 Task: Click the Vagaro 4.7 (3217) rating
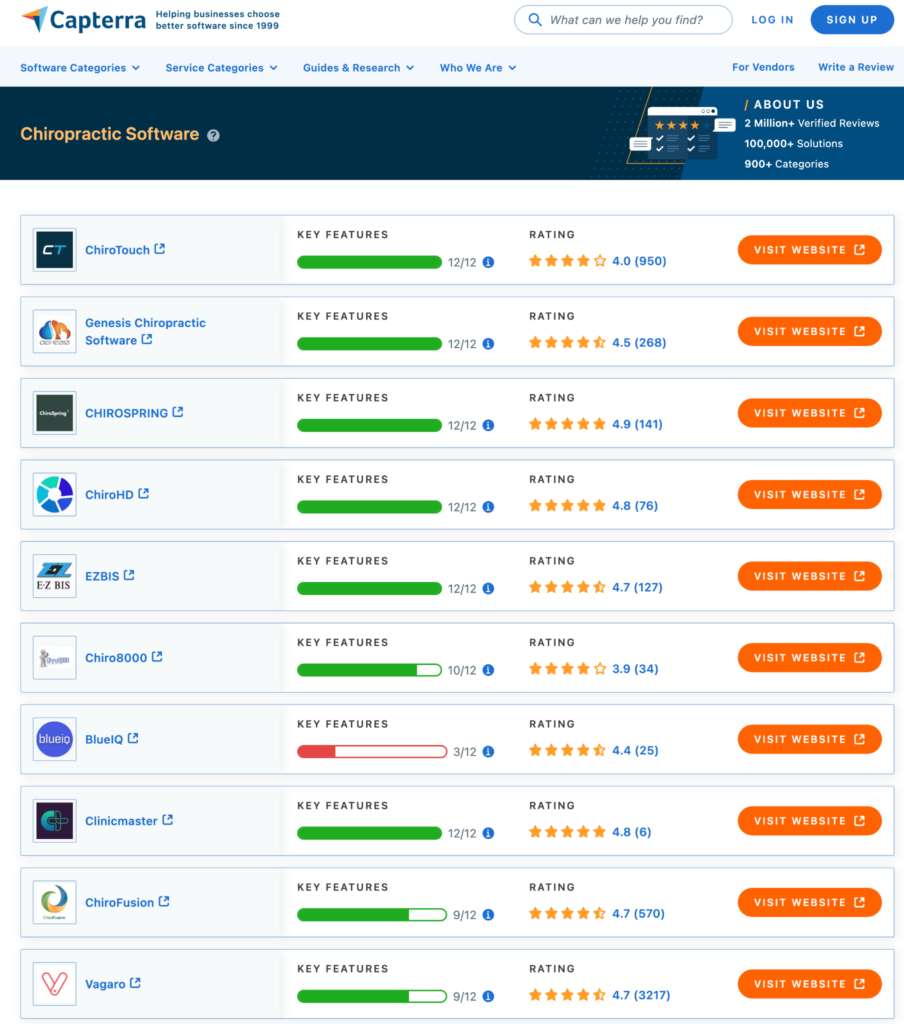[x=600, y=995]
